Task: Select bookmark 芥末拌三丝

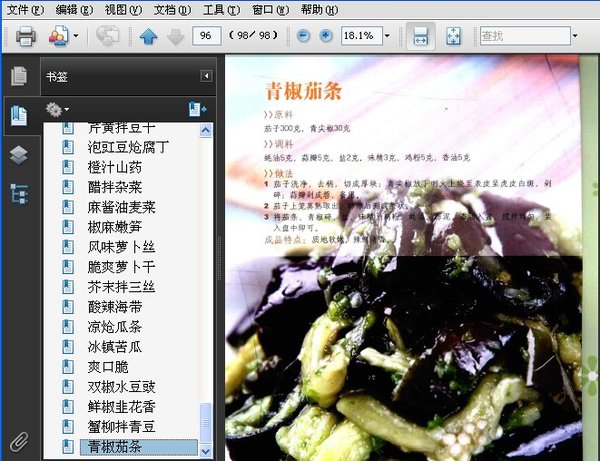Action: click(x=121, y=287)
